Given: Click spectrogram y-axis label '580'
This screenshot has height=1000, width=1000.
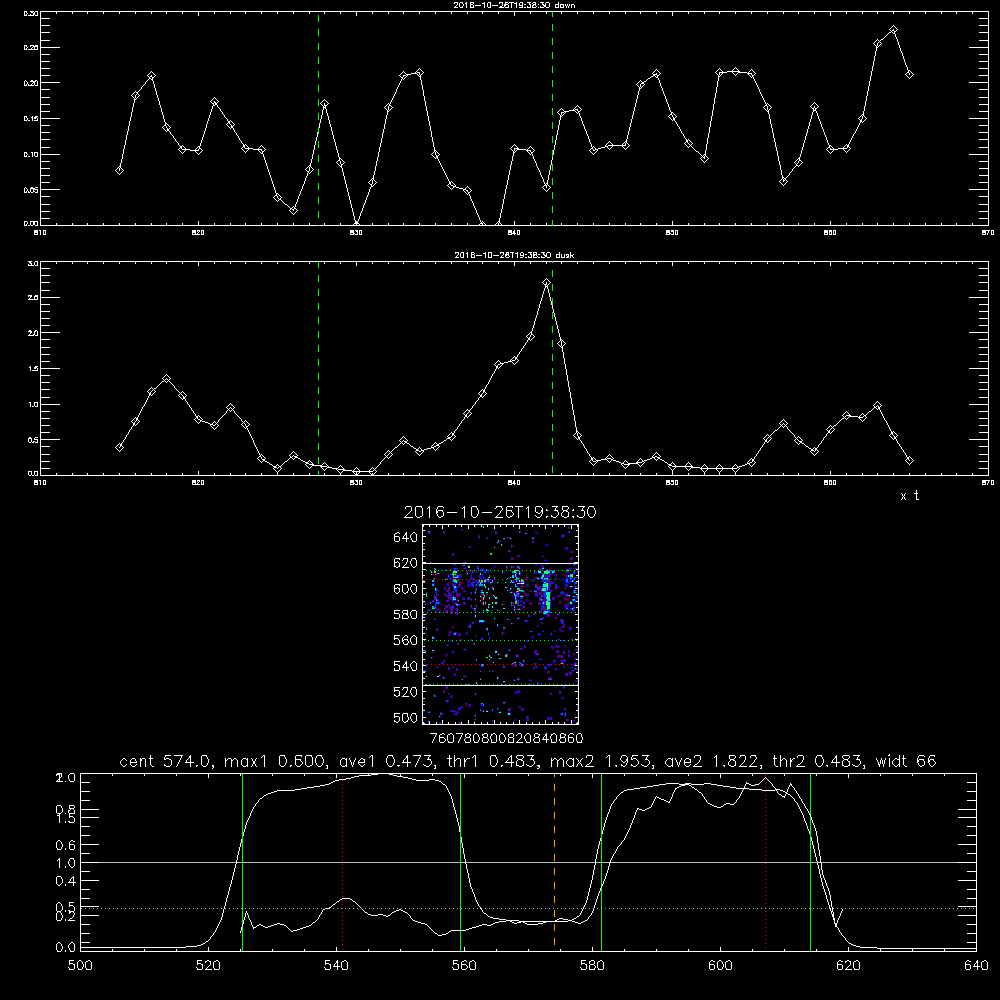Looking at the screenshot, I should click(406, 615).
